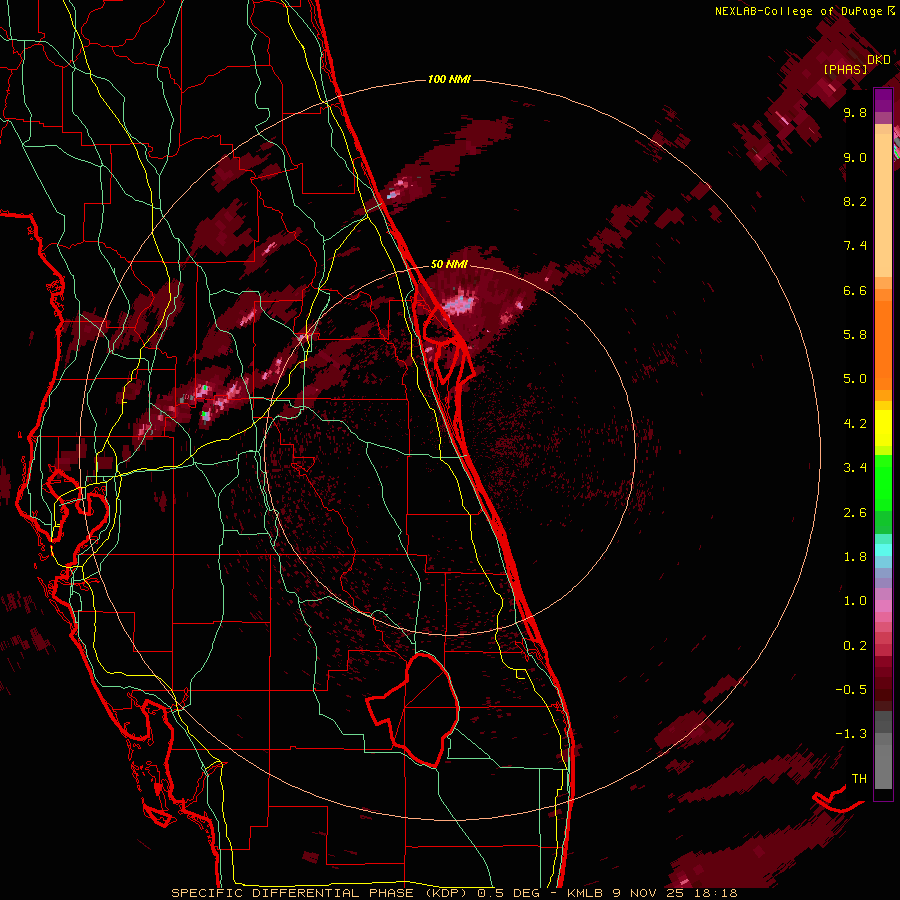Click the -1.3 legend value
This screenshot has height=900, width=900.
point(851,734)
